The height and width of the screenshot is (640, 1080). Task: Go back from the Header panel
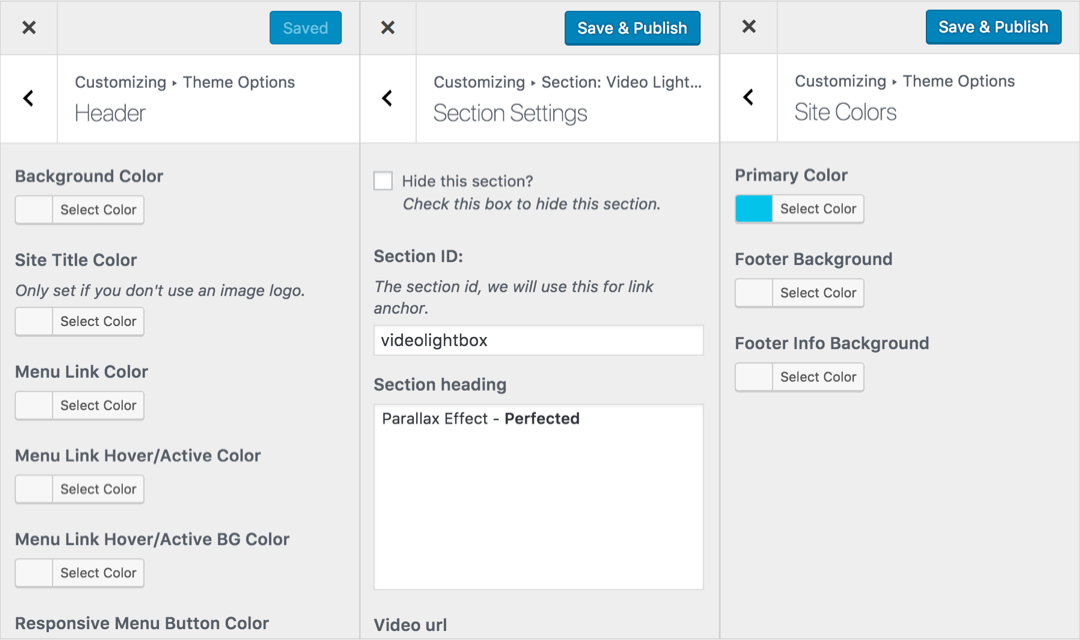[x=28, y=99]
